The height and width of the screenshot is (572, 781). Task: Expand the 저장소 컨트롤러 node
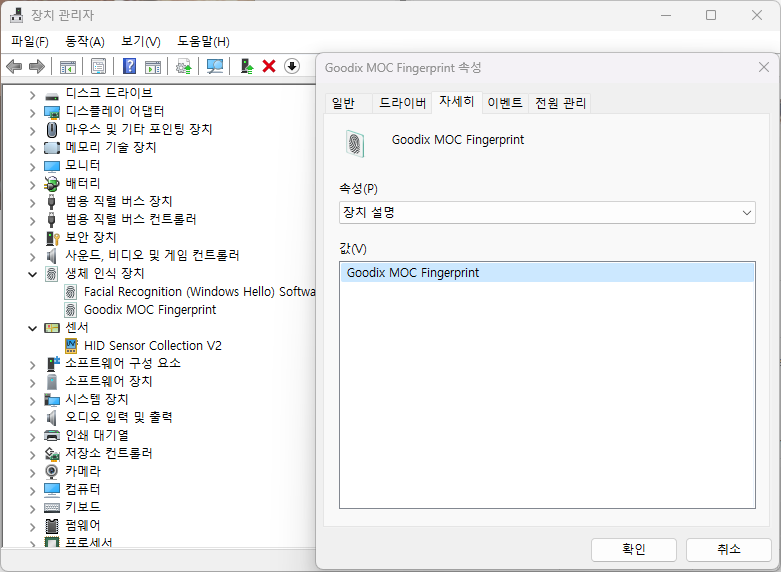pyautogui.click(x=32, y=454)
